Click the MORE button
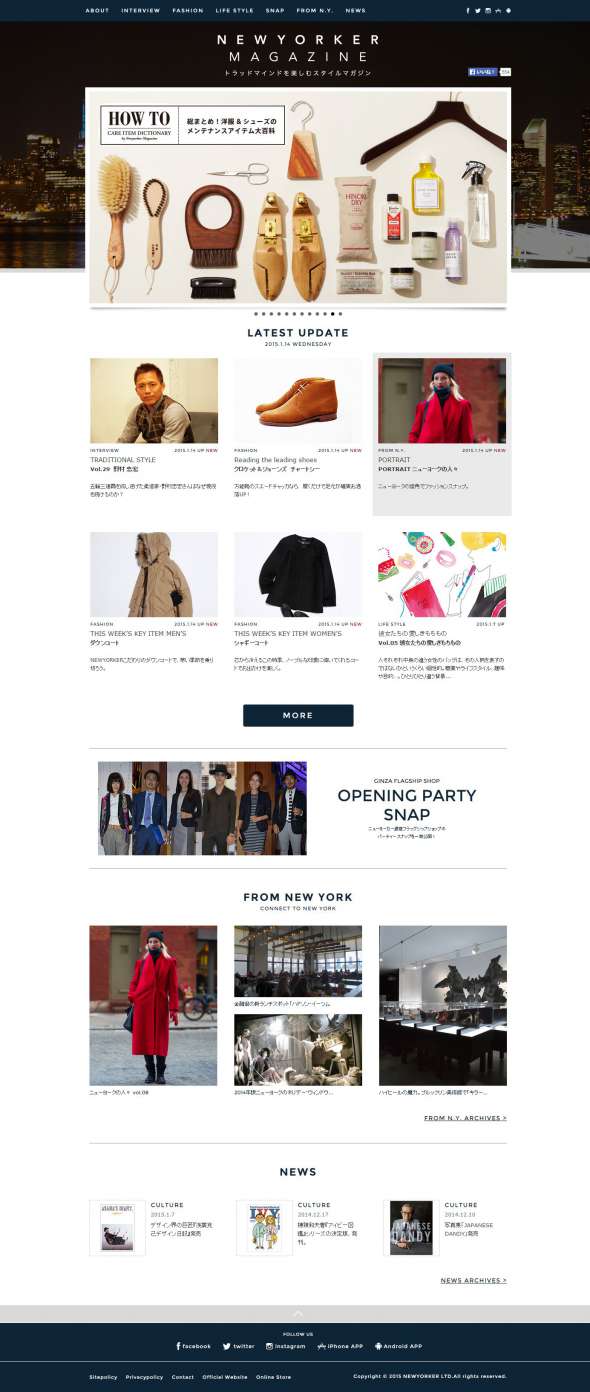This screenshot has height=1392, width=590. [298, 715]
